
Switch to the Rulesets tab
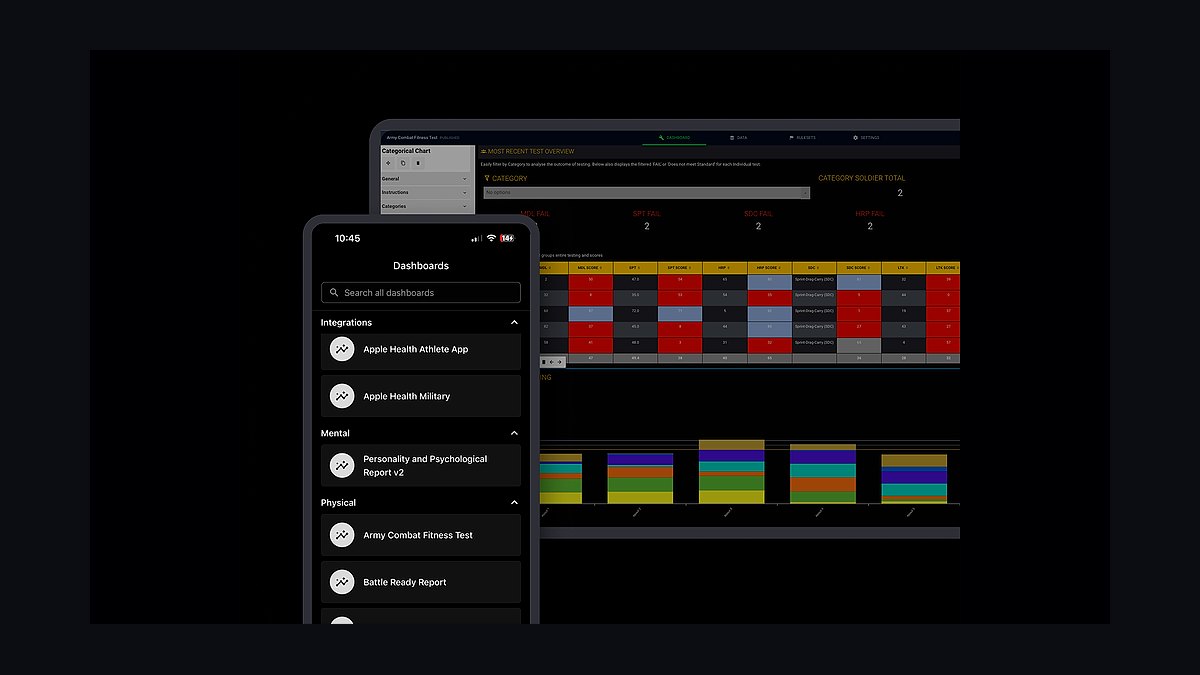pos(802,137)
